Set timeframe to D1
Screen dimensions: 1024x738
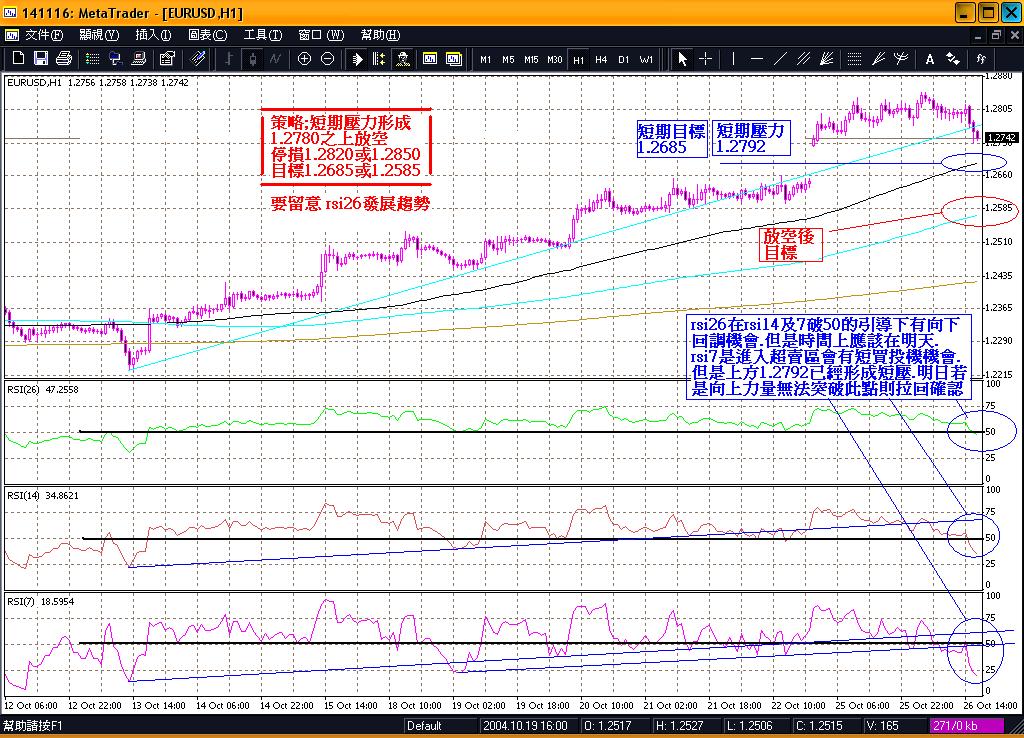(623, 59)
